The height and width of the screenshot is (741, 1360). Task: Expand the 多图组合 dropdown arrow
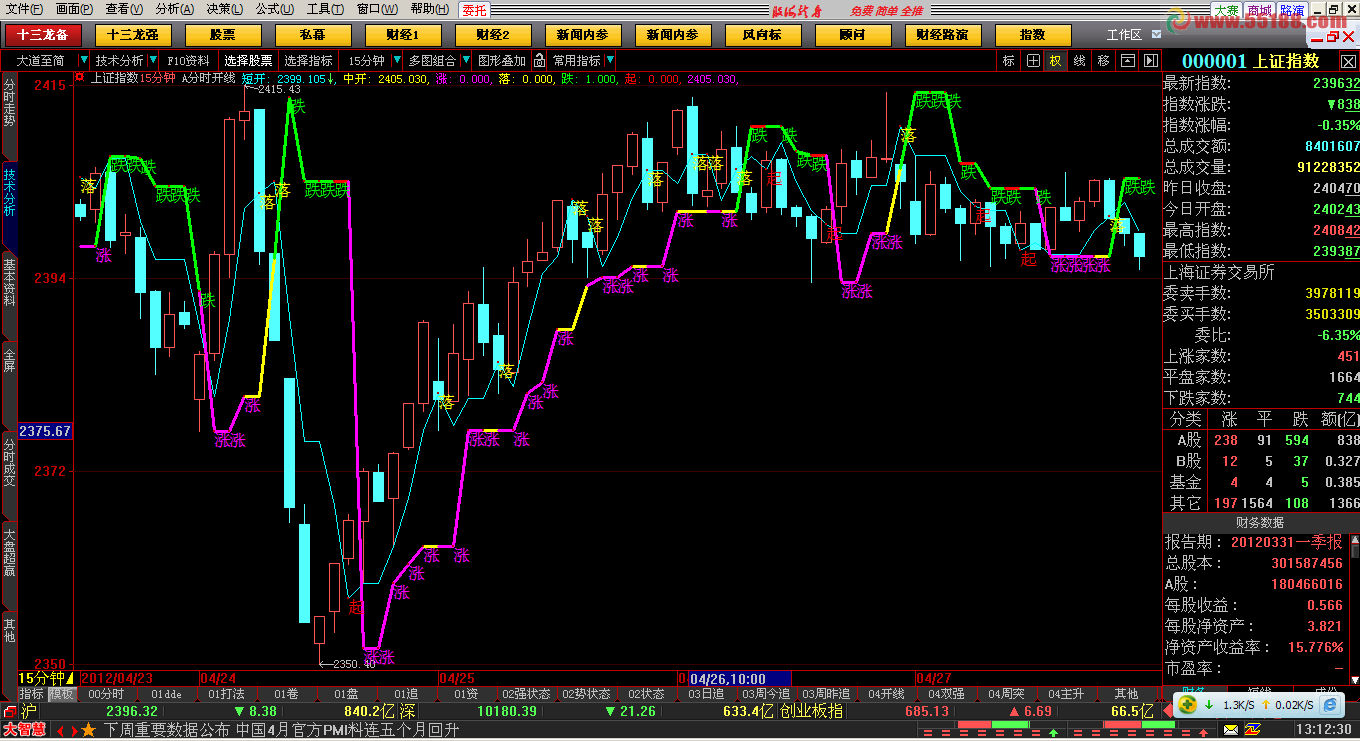pos(464,60)
